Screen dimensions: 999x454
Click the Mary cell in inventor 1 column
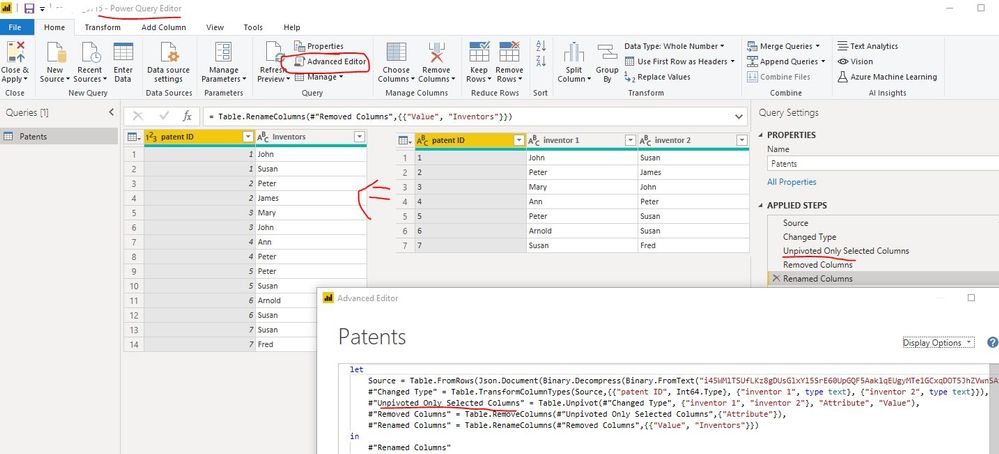tap(582, 187)
